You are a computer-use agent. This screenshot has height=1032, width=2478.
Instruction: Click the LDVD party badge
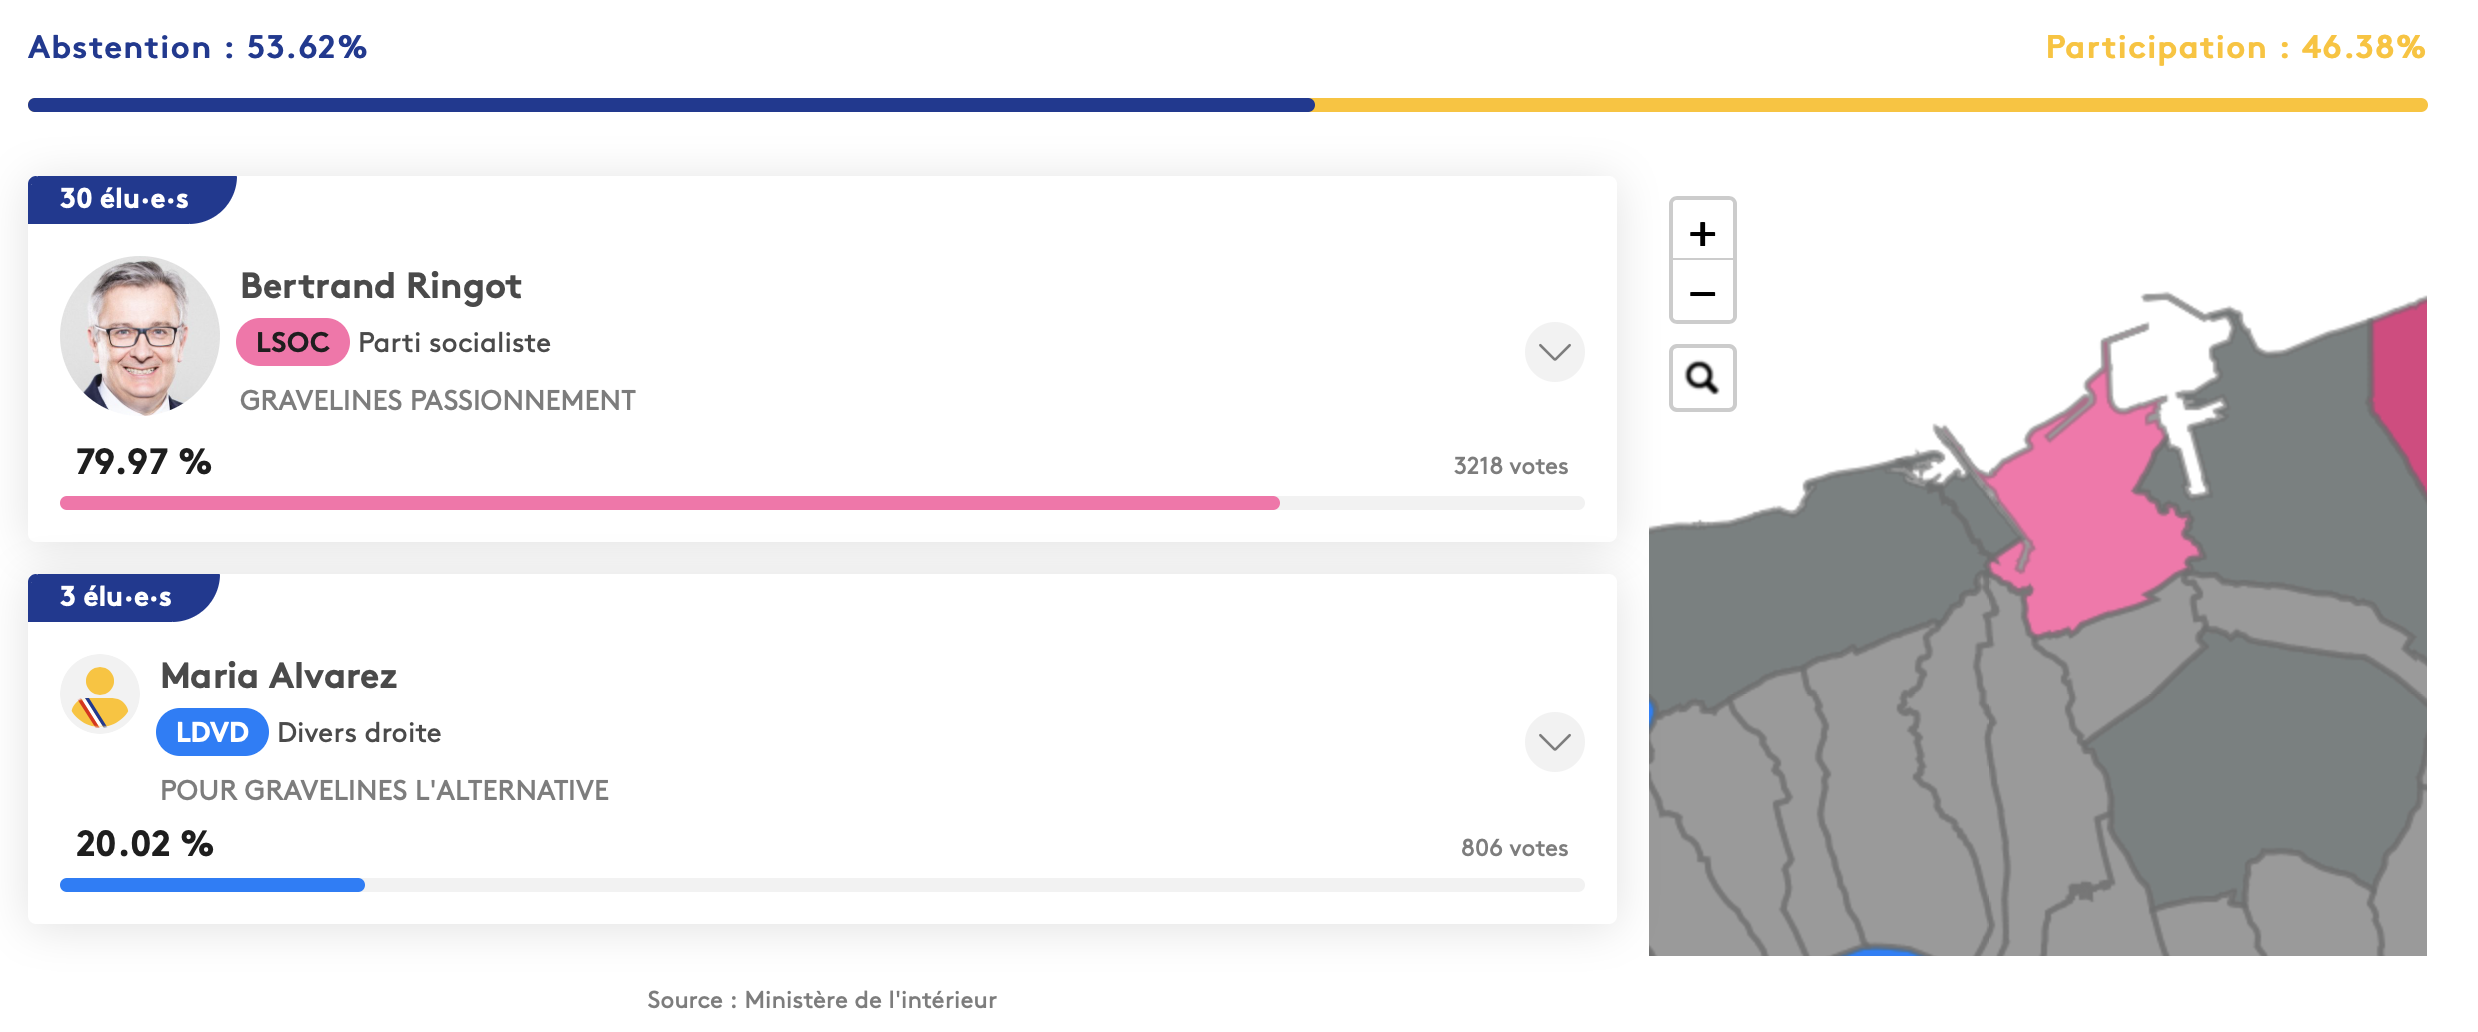click(212, 733)
